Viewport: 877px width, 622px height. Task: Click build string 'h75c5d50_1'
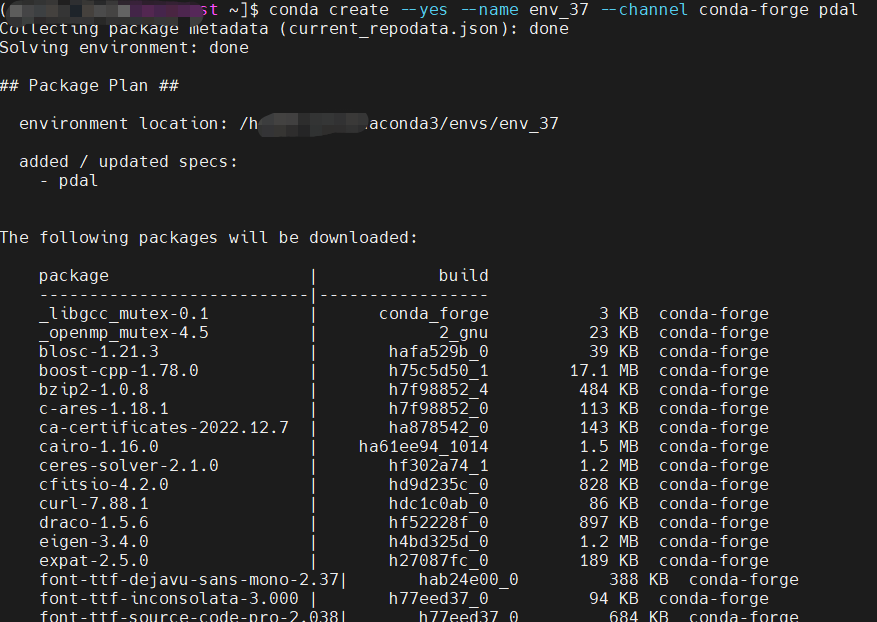tap(438, 371)
